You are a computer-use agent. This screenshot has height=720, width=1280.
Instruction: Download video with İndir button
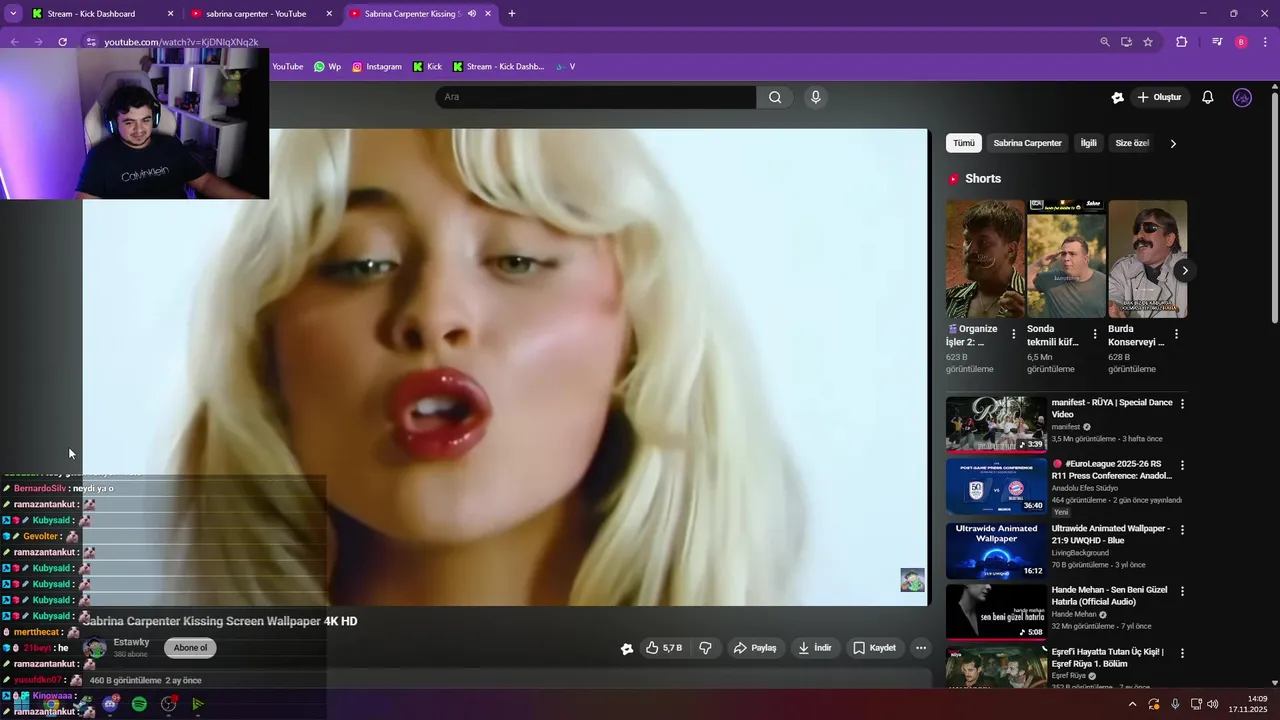(x=815, y=648)
